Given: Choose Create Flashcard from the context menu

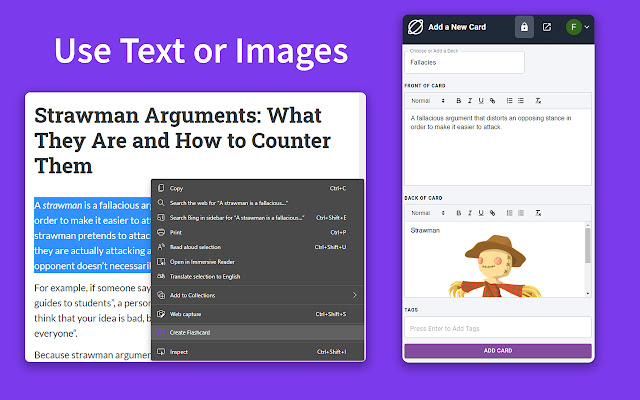Looking at the screenshot, I should [x=257, y=333].
